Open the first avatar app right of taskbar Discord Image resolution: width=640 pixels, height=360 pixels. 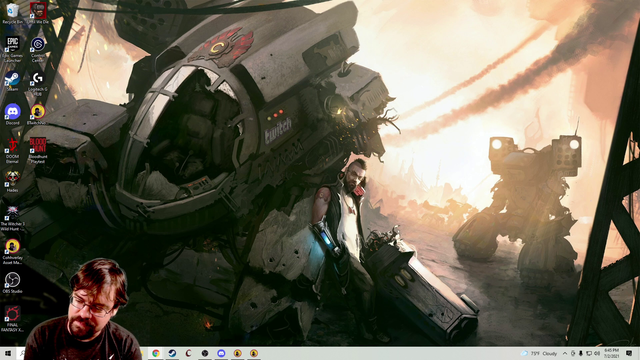238,353
